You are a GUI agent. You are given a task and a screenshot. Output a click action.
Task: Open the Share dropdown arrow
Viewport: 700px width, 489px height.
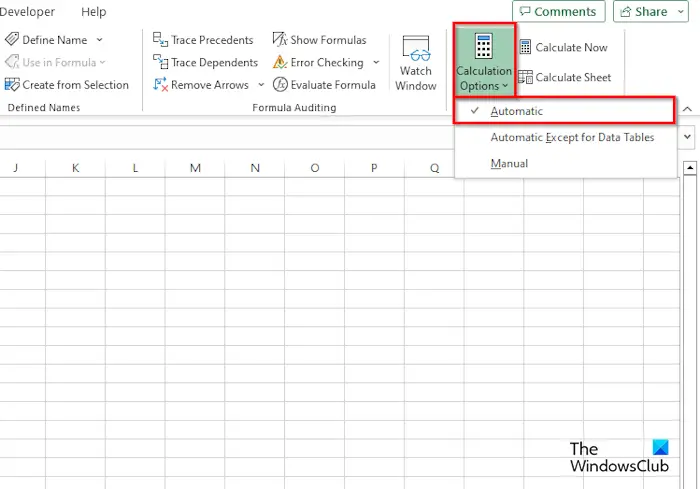[681, 12]
